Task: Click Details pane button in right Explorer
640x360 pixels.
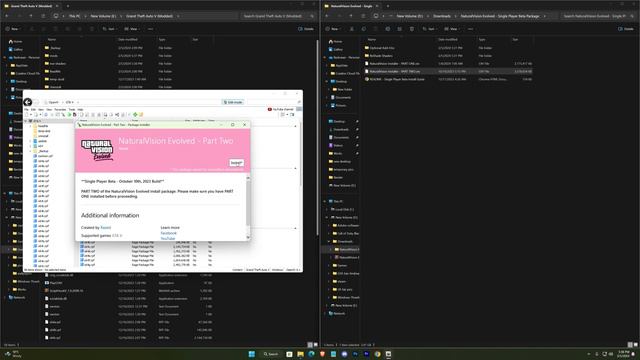Action: coord(626,29)
